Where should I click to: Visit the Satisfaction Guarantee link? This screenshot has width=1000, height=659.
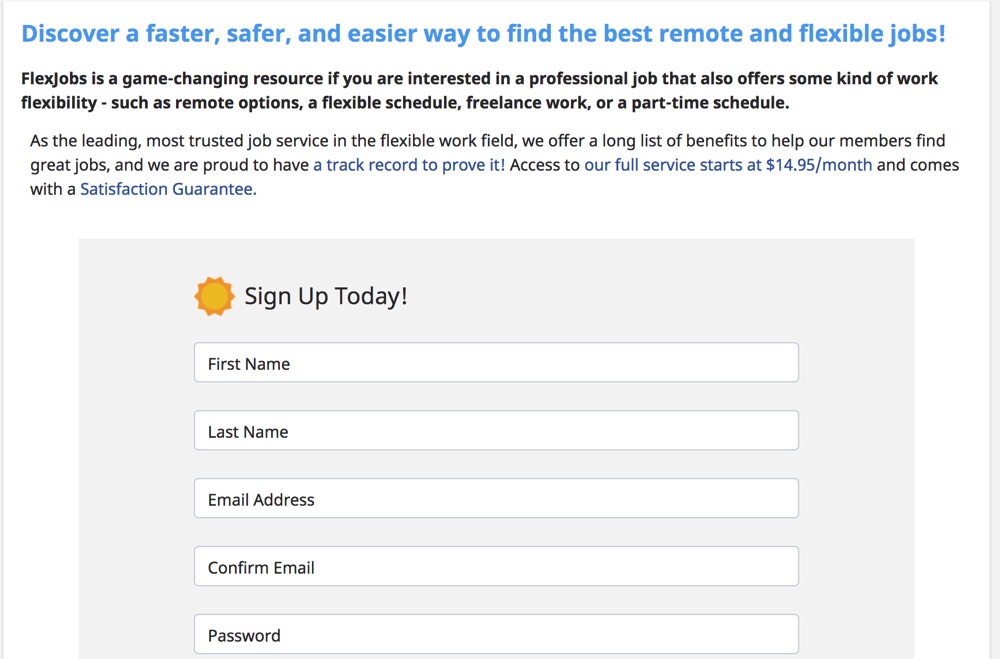(x=168, y=189)
